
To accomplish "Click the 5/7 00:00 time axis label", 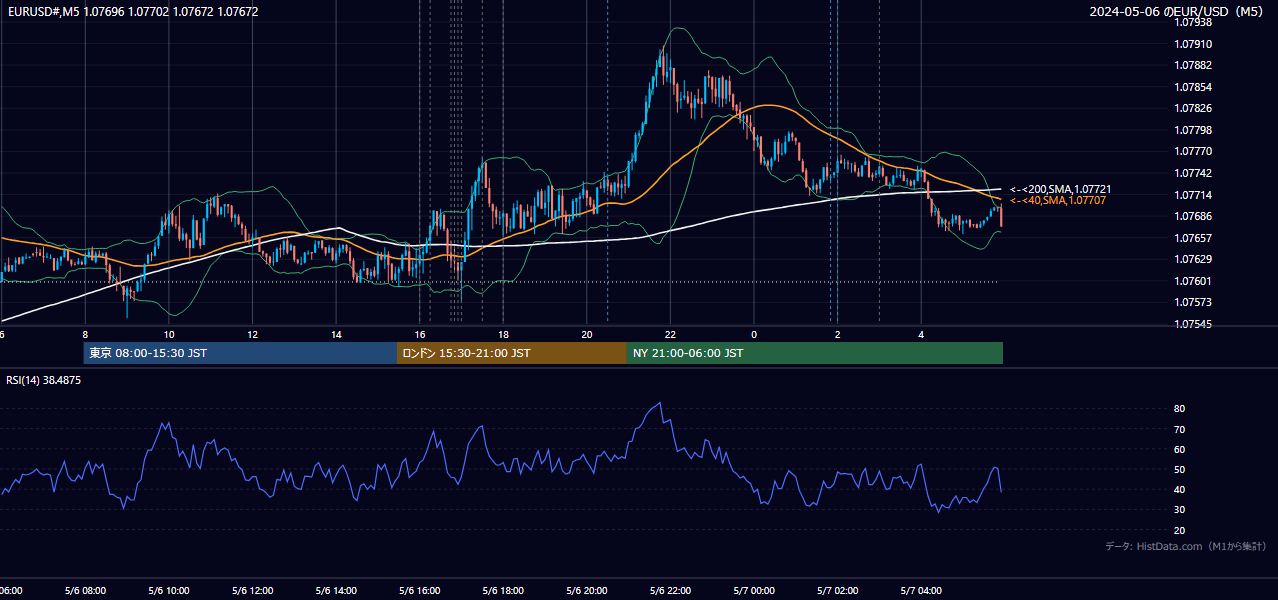I will tap(754, 591).
